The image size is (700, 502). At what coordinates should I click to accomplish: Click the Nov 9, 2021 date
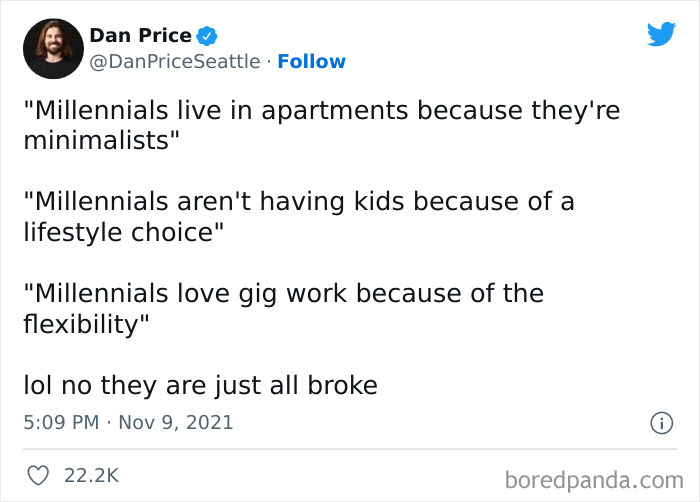click(x=177, y=422)
